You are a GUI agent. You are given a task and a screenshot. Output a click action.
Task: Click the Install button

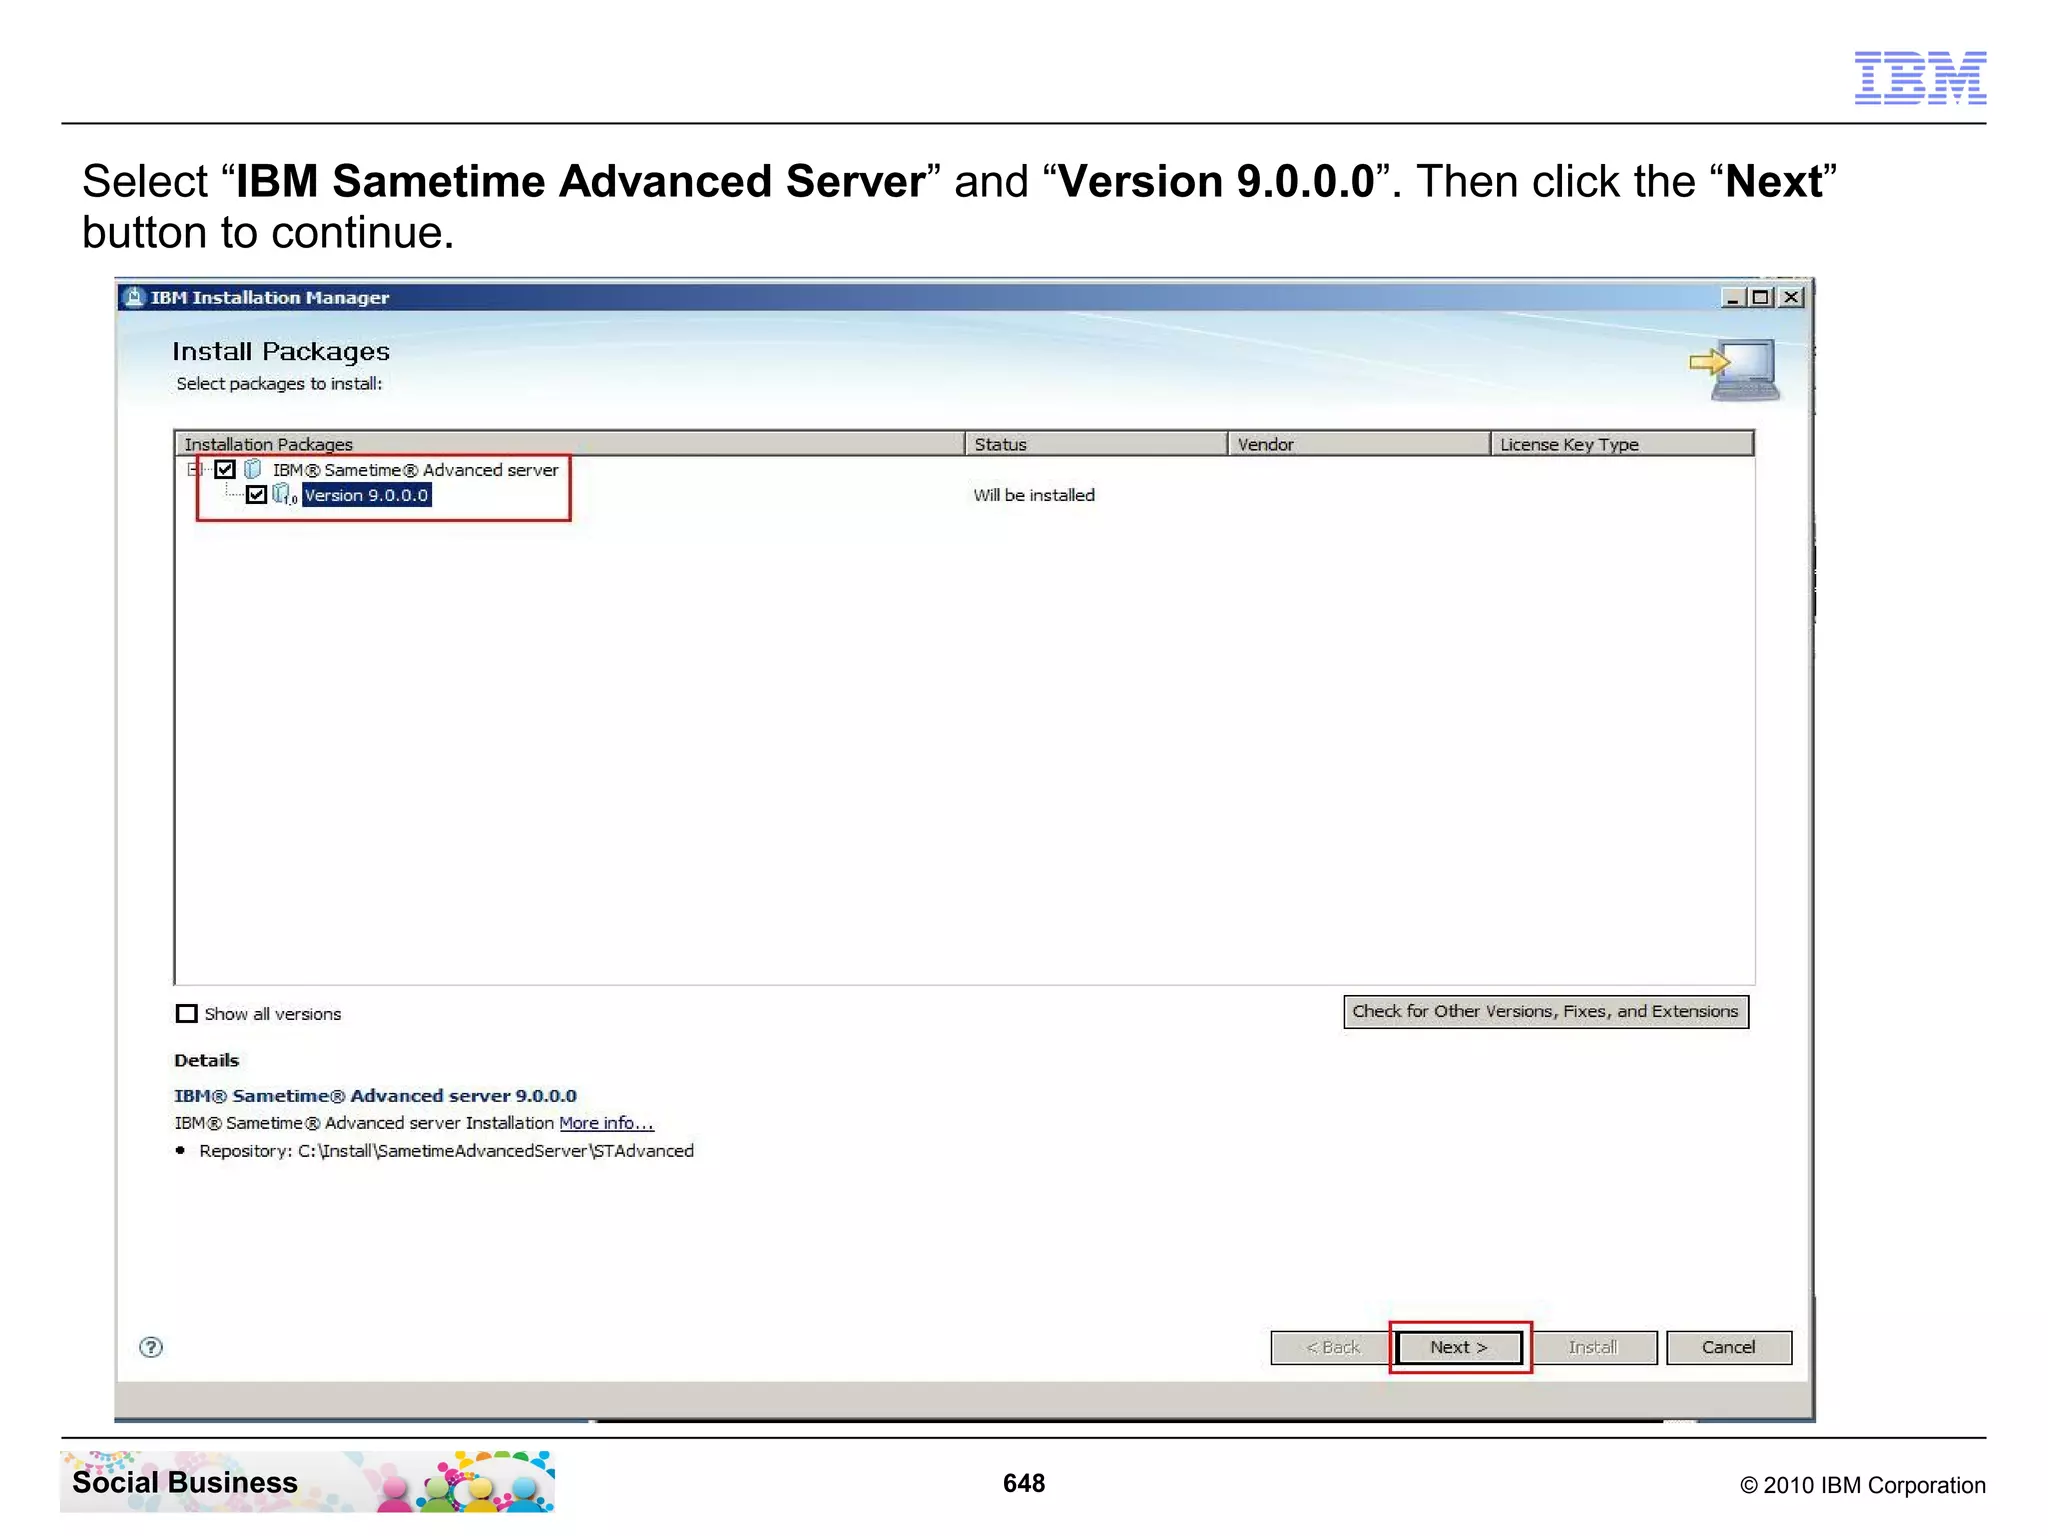pyautogui.click(x=1593, y=1347)
